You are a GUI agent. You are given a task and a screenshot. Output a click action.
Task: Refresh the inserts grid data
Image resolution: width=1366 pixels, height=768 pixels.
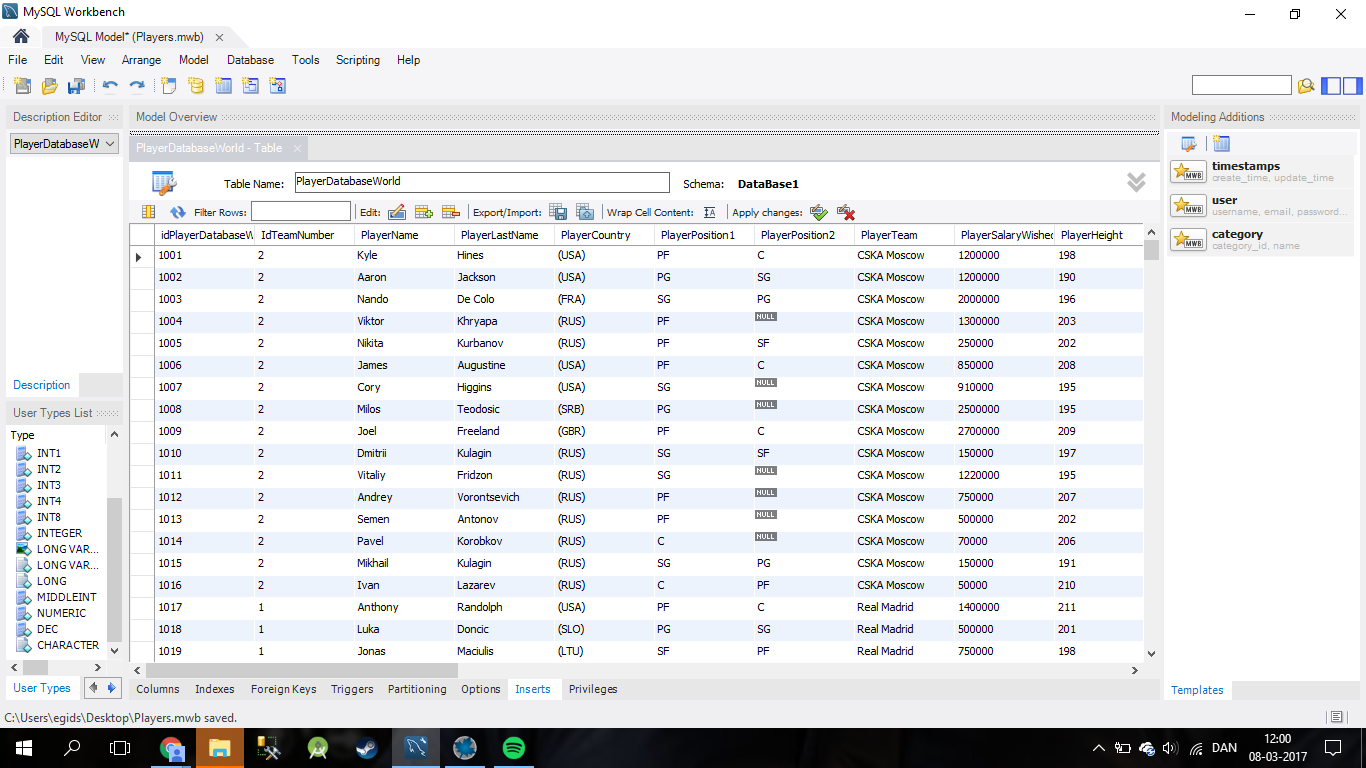pyautogui.click(x=178, y=212)
